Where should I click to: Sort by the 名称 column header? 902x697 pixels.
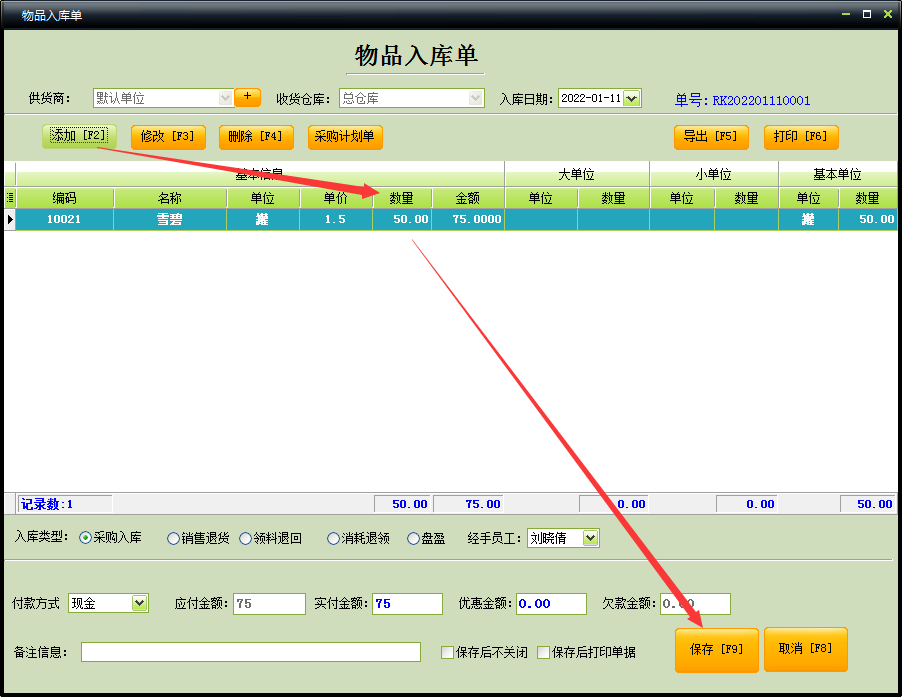point(170,198)
